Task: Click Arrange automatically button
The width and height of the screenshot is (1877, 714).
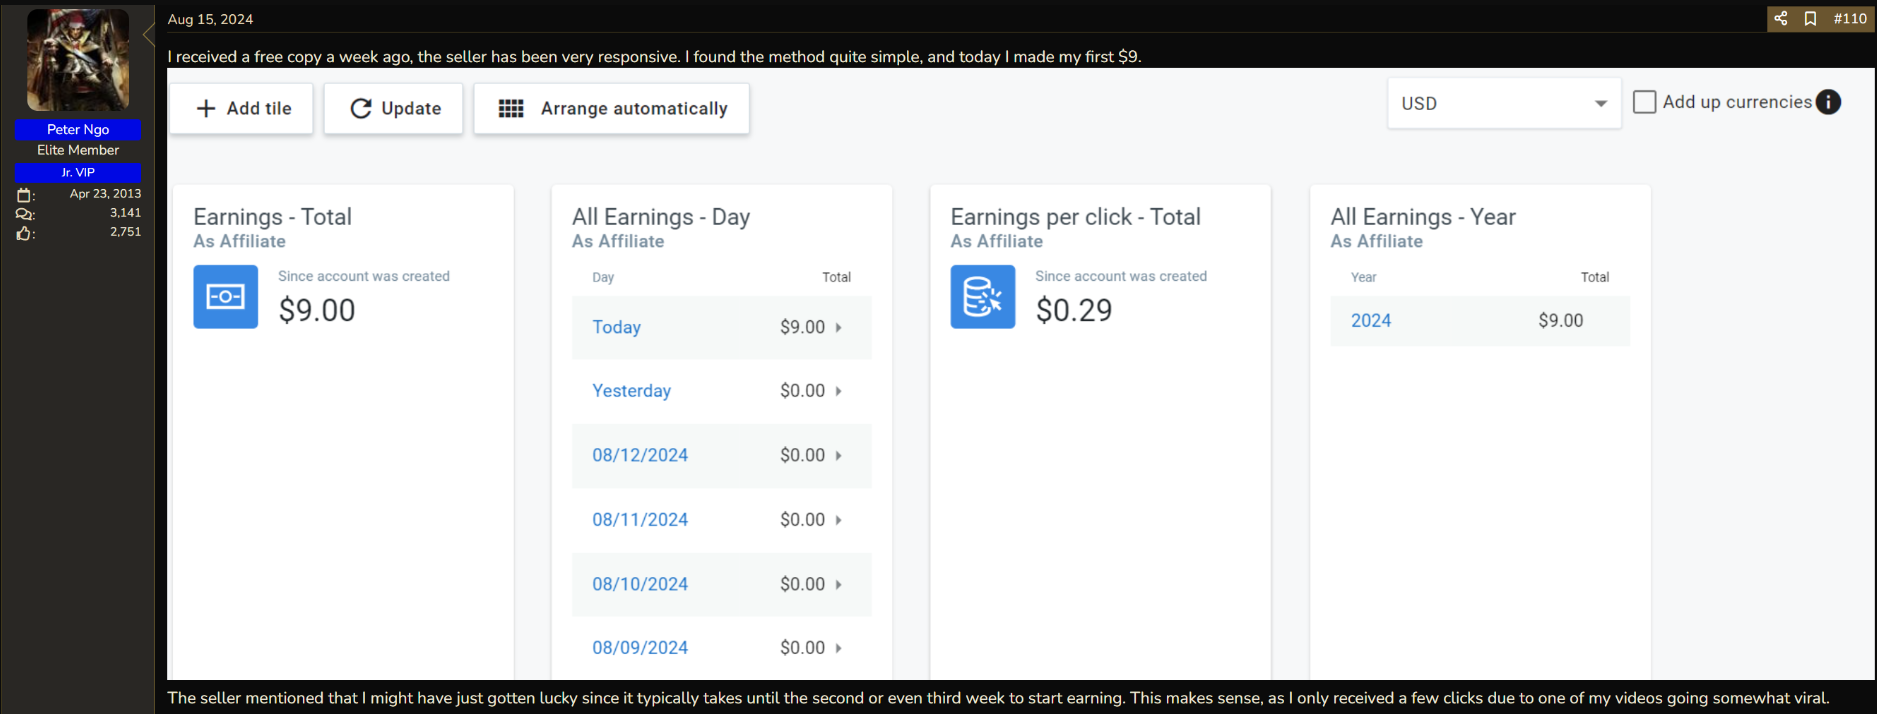Action: [x=612, y=108]
